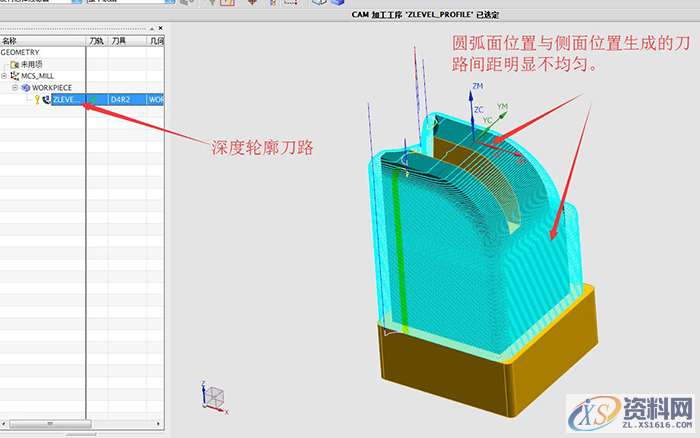
Task: Click the 刀轨 column header
Action: (x=96, y=41)
